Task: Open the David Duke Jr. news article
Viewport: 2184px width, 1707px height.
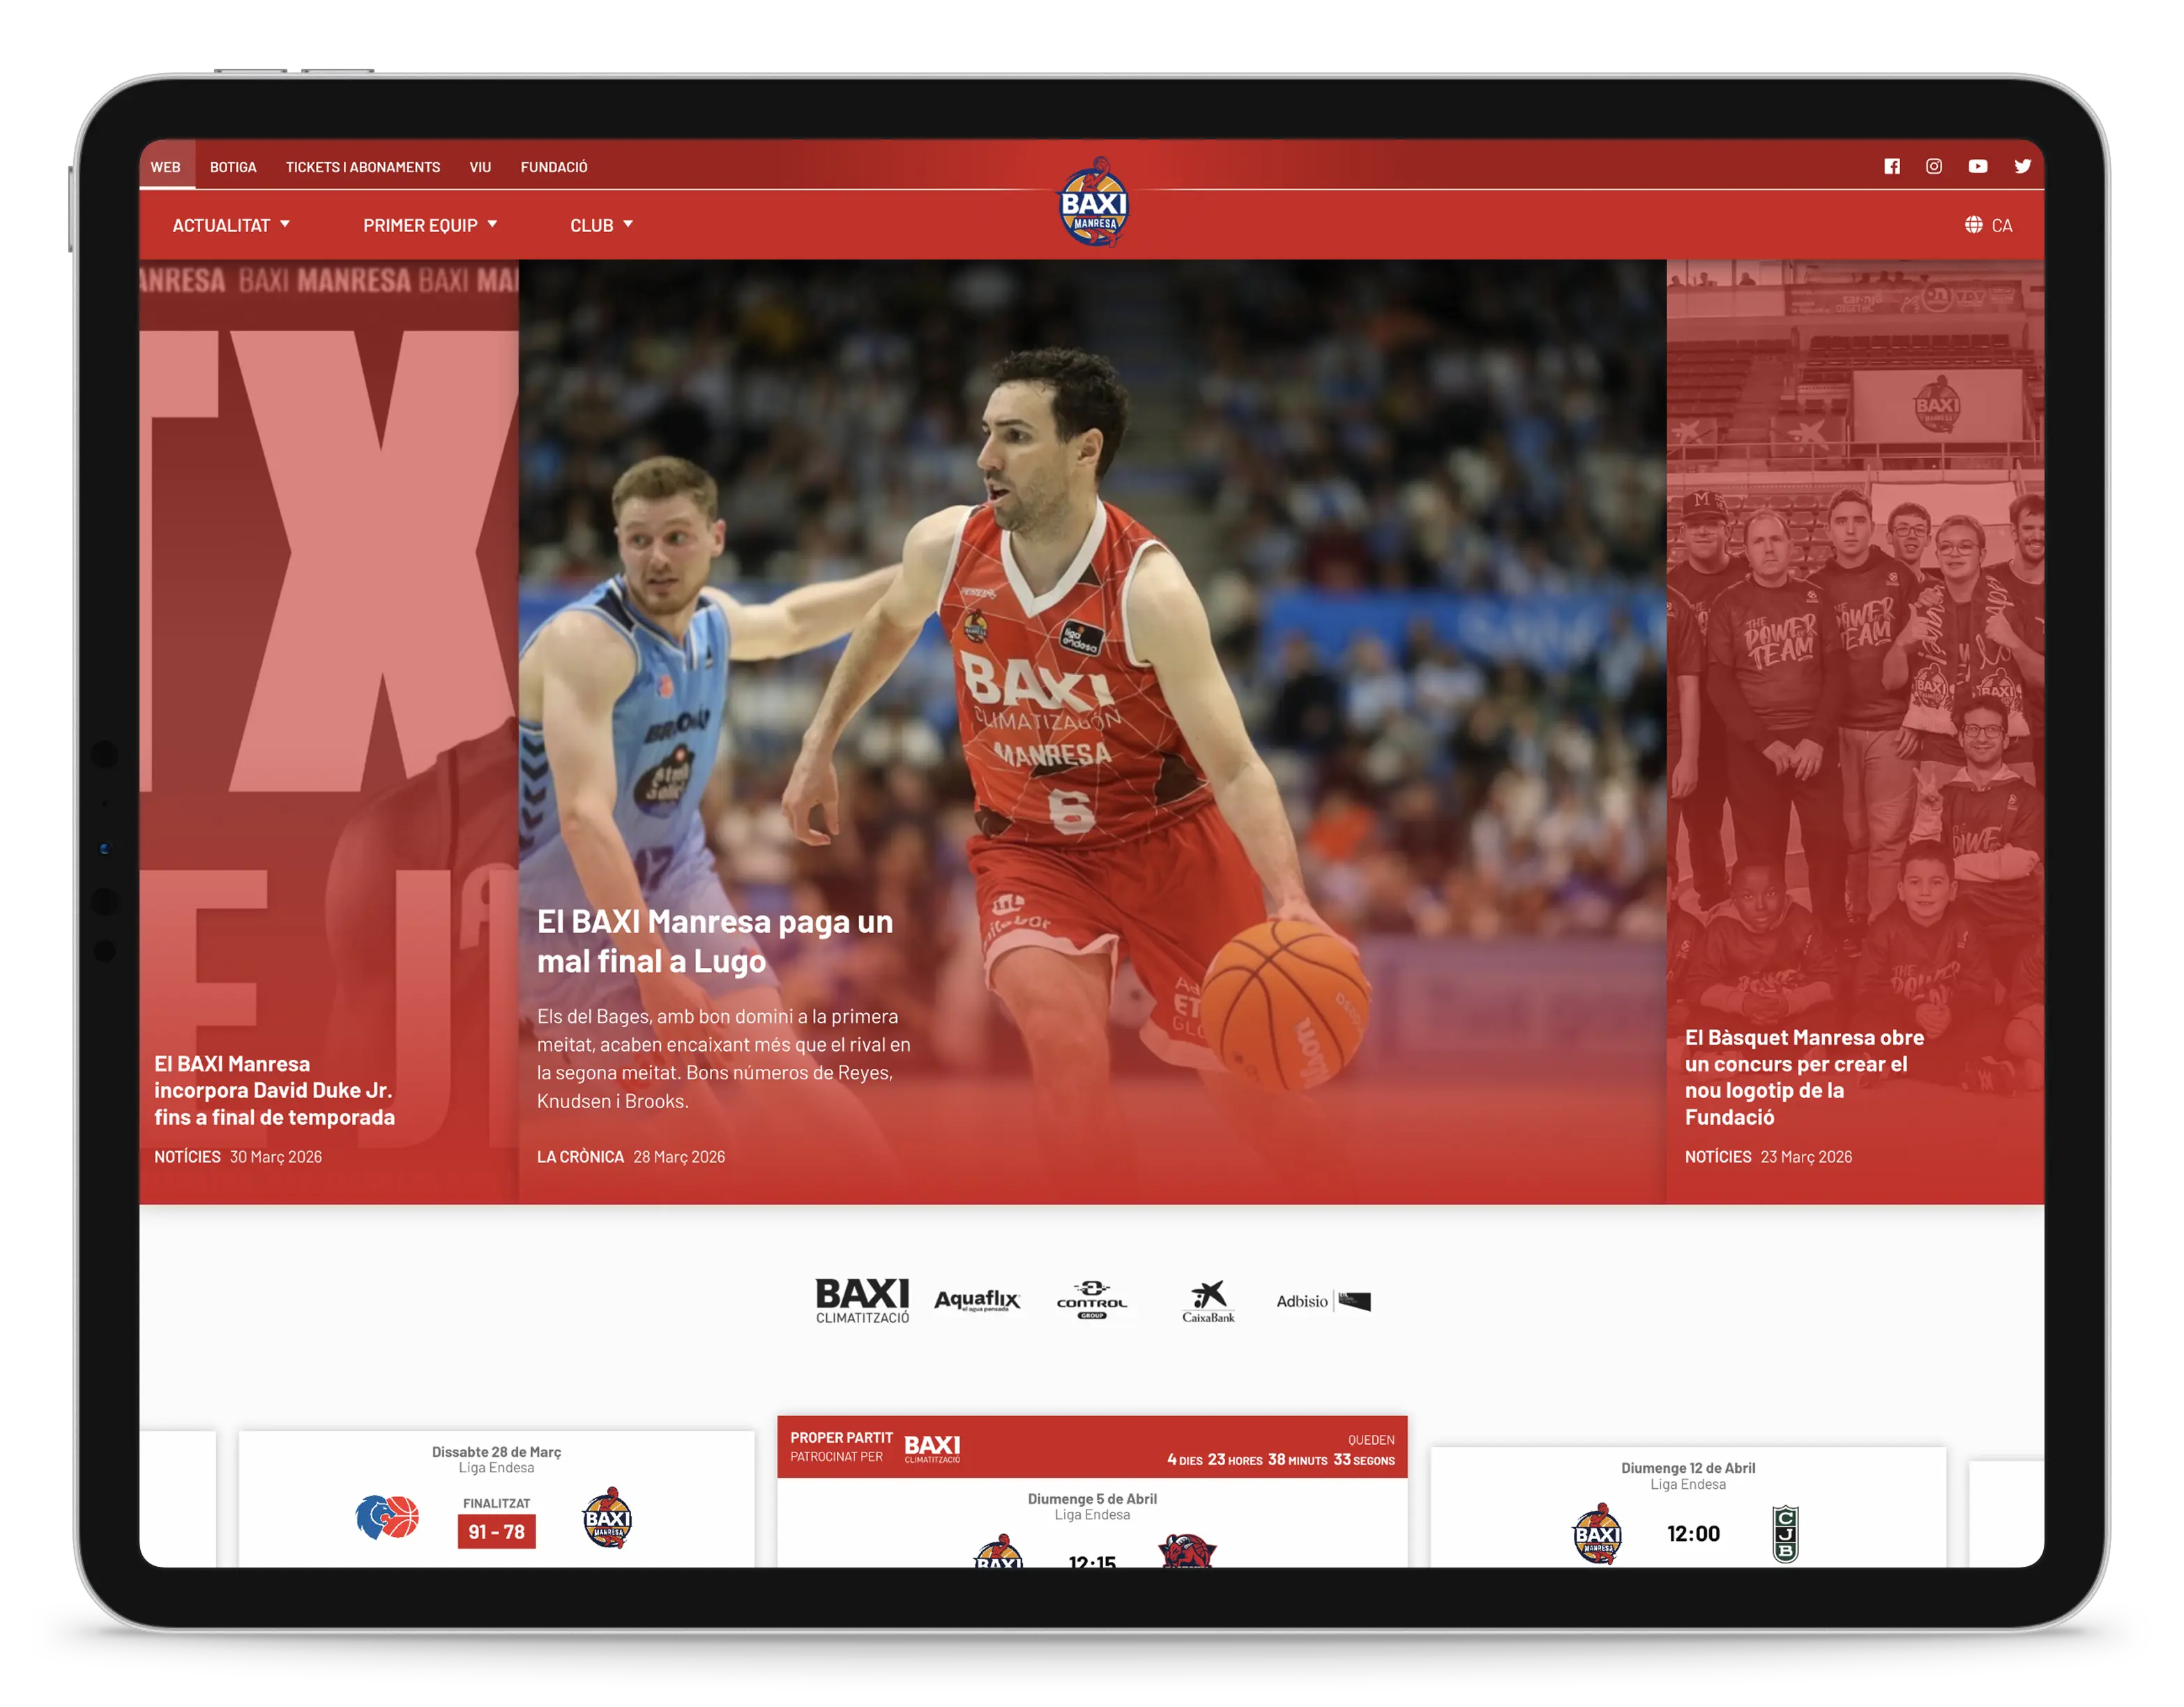Action: click(x=274, y=1090)
